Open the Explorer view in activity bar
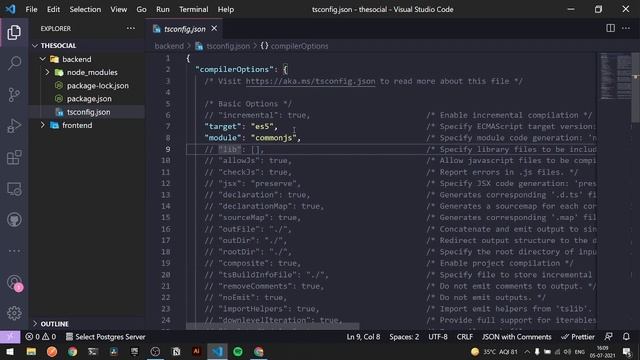This screenshot has height=360, width=640. pyautogui.click(x=14, y=33)
